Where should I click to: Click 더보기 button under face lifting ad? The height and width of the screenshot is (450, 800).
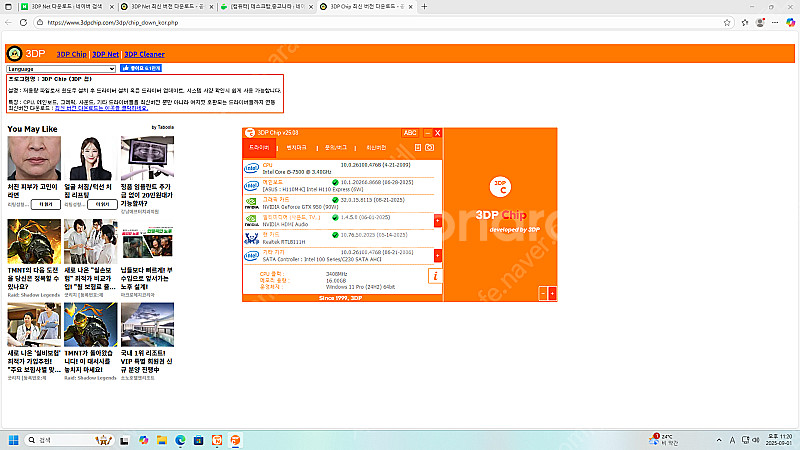point(103,204)
